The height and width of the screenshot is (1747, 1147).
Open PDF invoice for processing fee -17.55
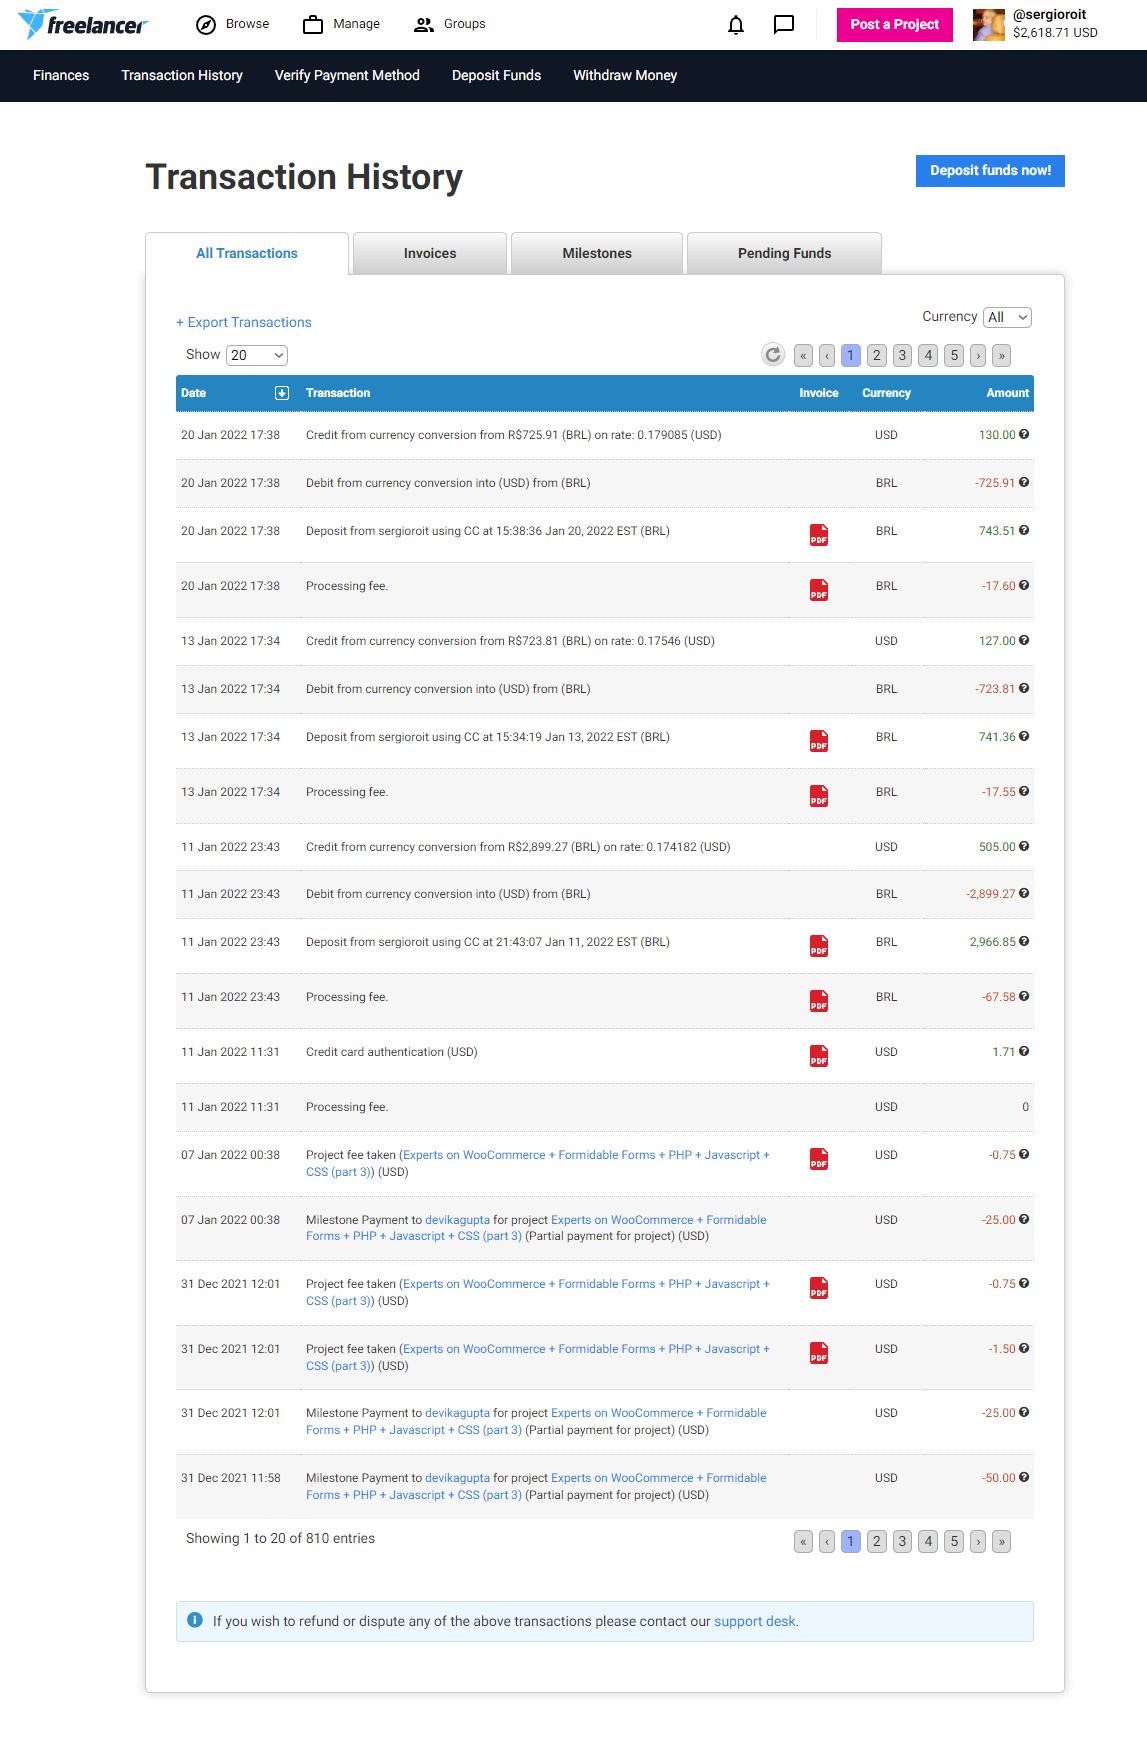coord(819,796)
